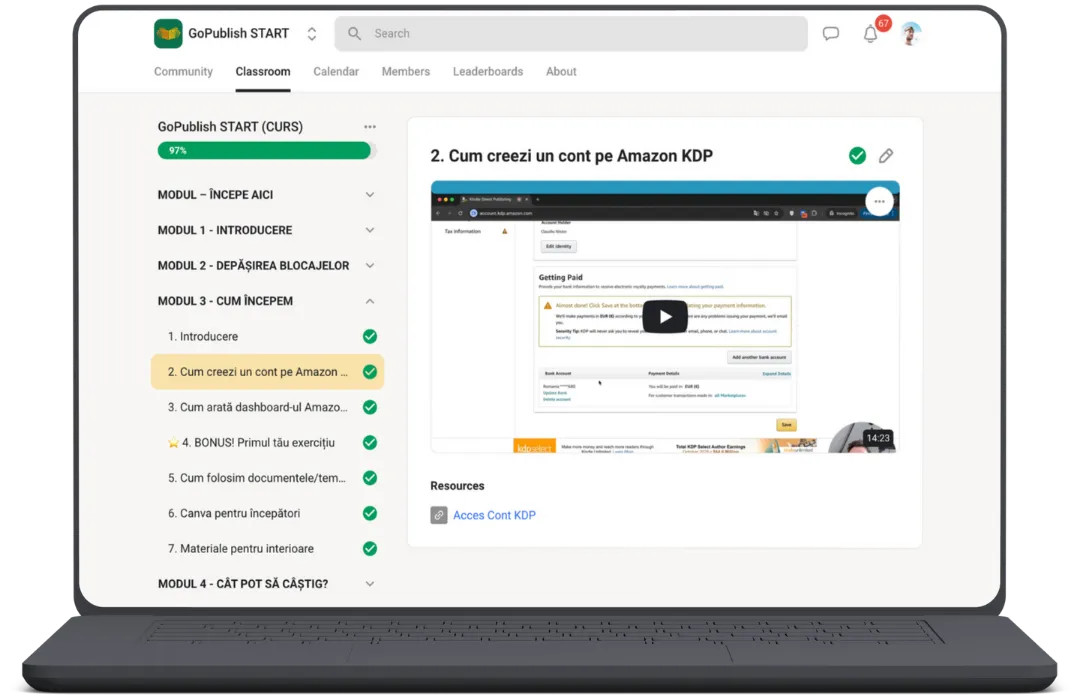
Task: Toggle completion check for lesson 3 dashboard
Action: [x=370, y=407]
